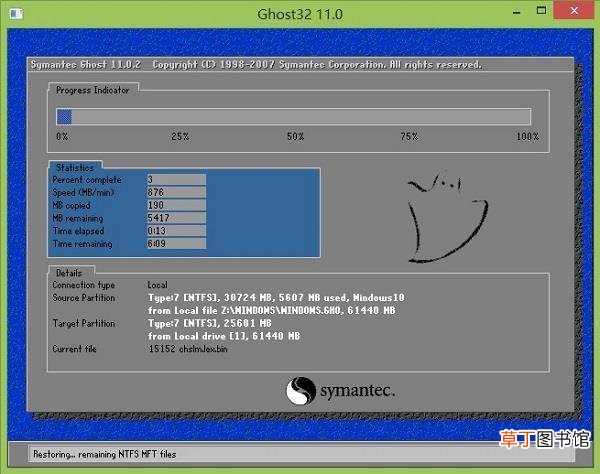Click the Local connection type value

pos(158,285)
